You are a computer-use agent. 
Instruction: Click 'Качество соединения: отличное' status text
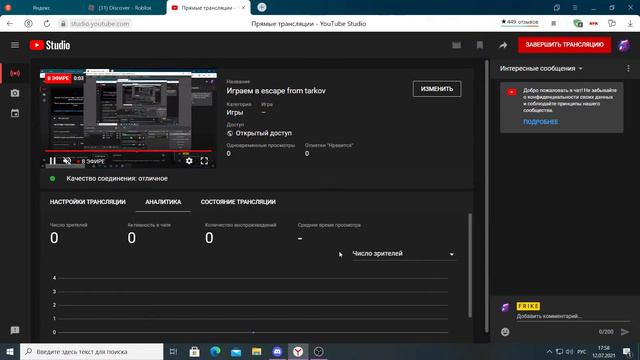pos(117,179)
